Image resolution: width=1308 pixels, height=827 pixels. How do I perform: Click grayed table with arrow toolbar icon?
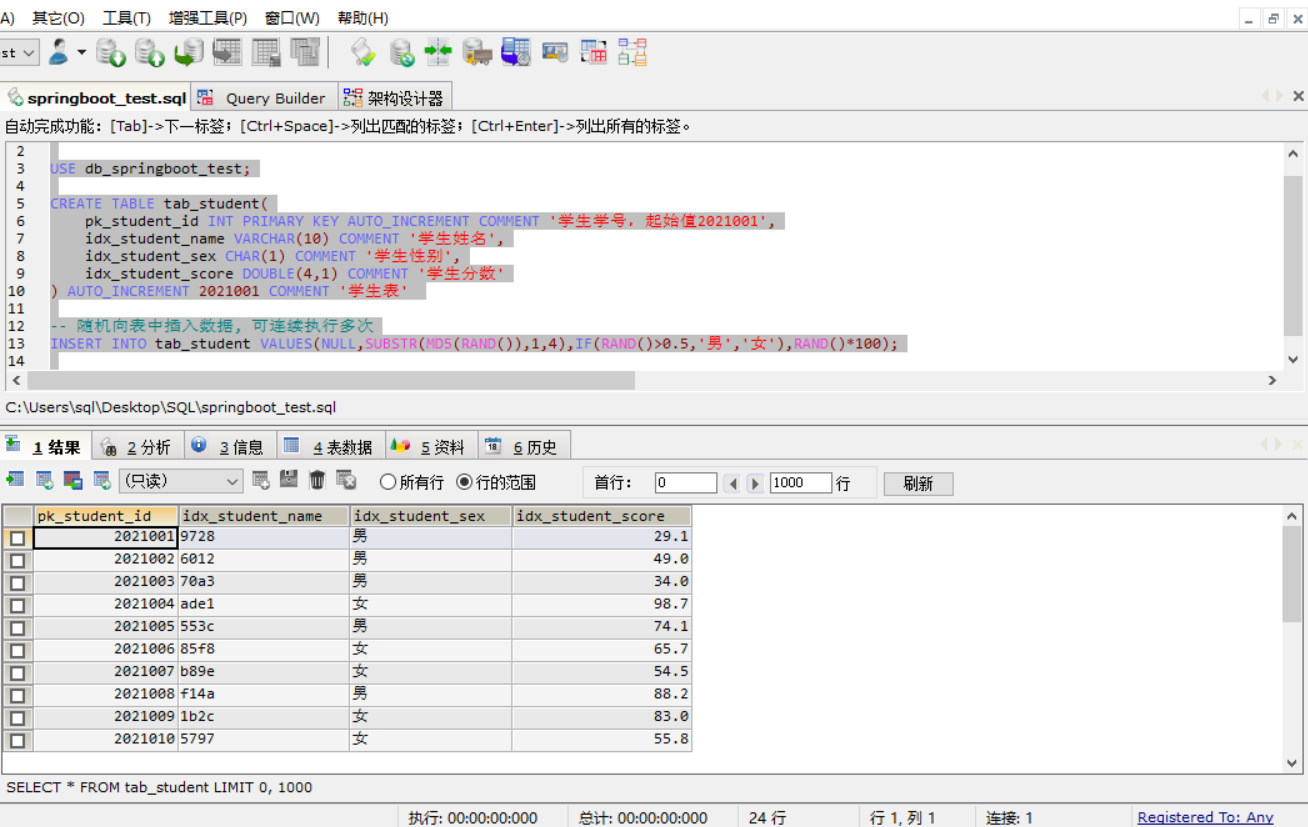227,52
